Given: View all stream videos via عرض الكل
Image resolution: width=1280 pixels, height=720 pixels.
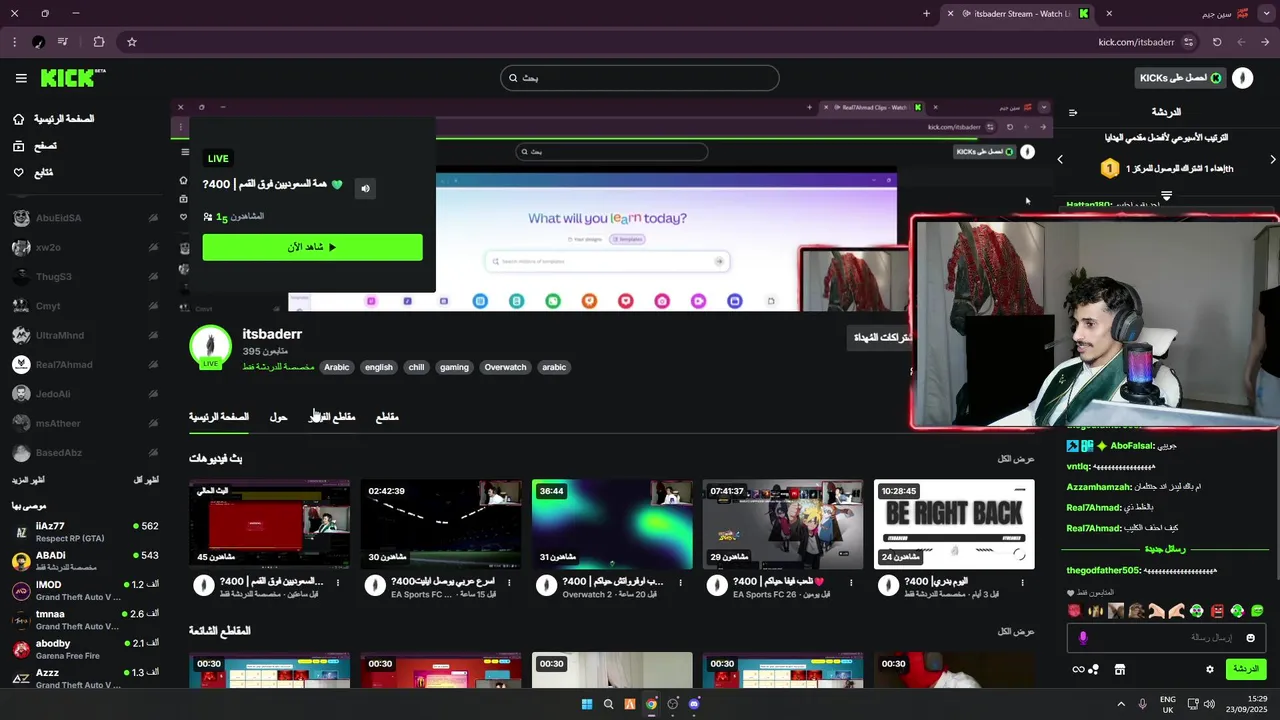Looking at the screenshot, I should (x=1016, y=459).
